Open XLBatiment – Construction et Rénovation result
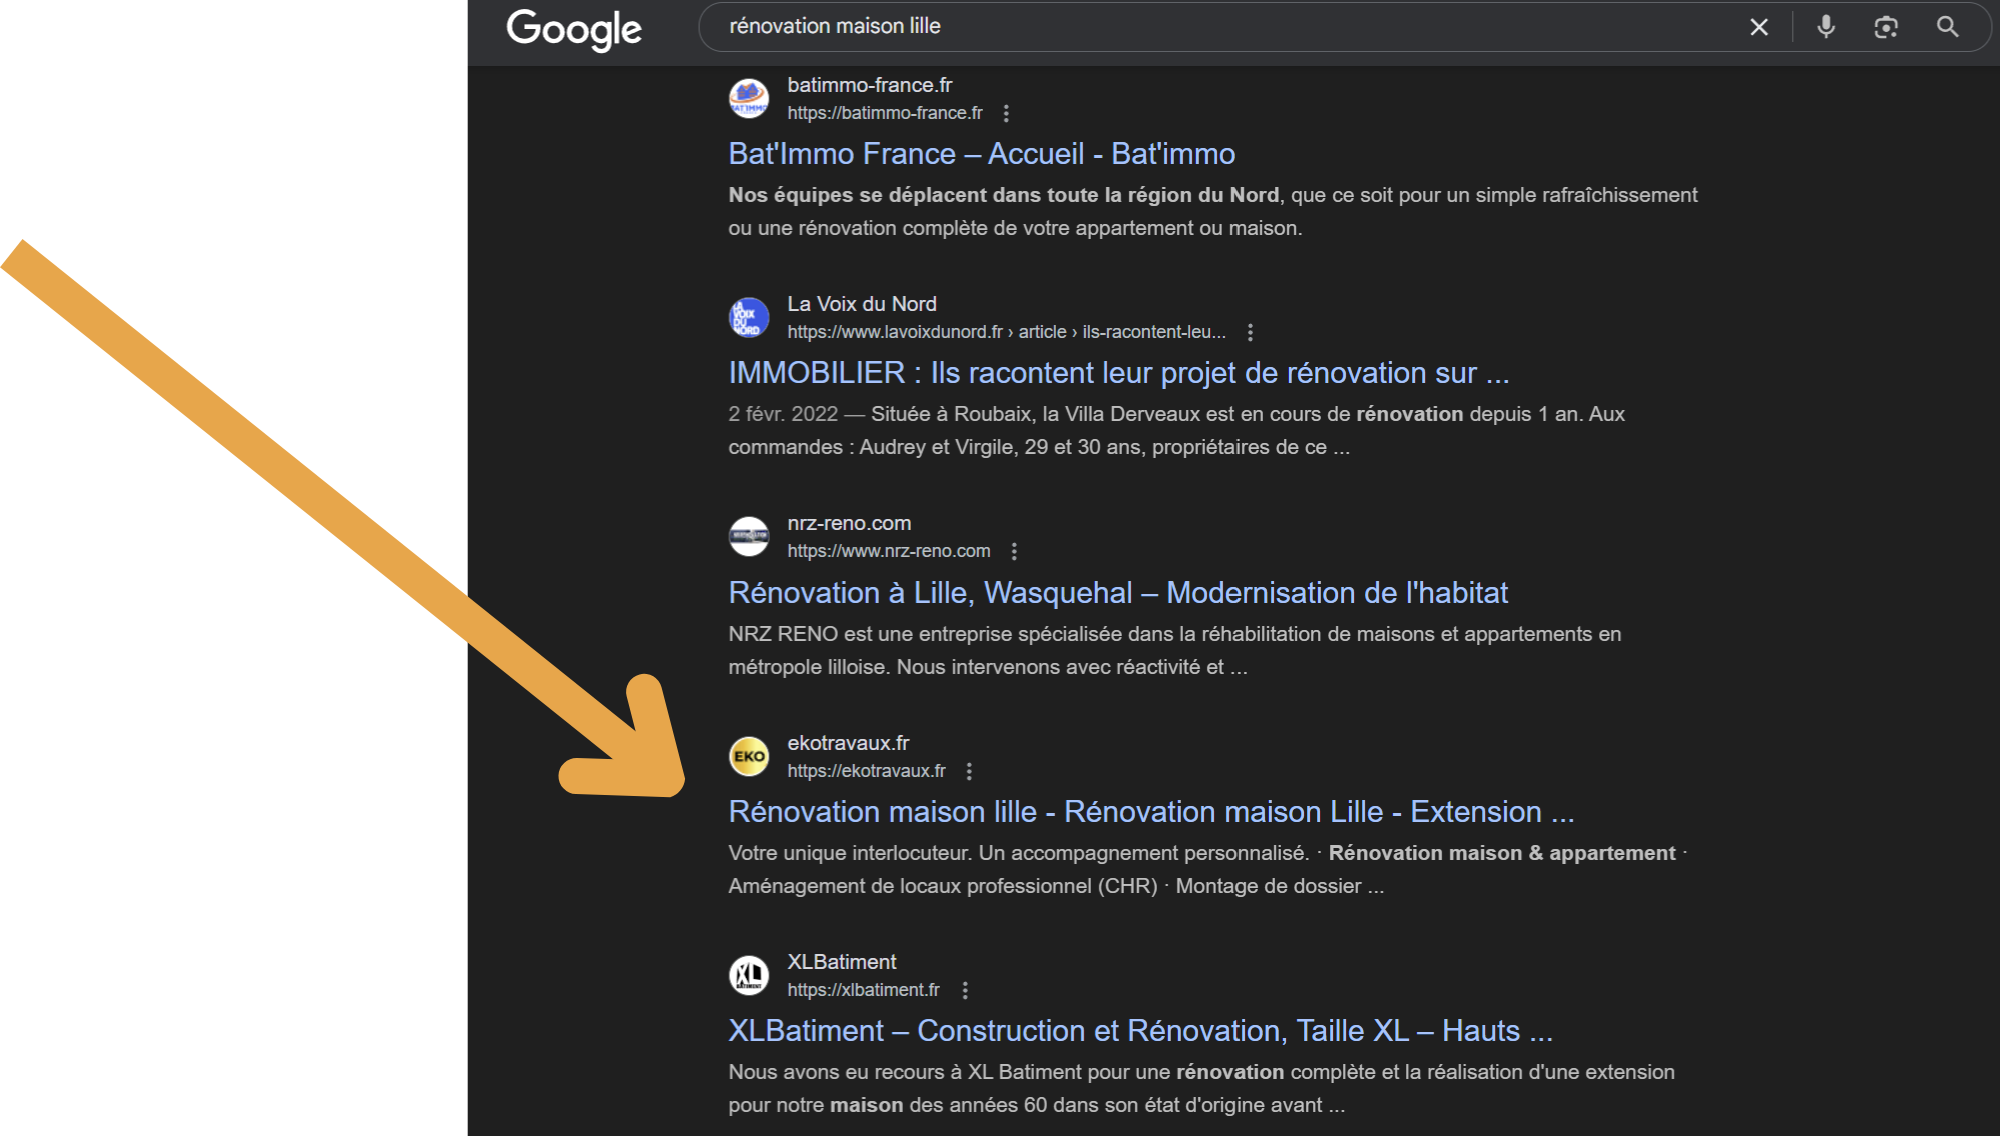 click(x=1140, y=1031)
